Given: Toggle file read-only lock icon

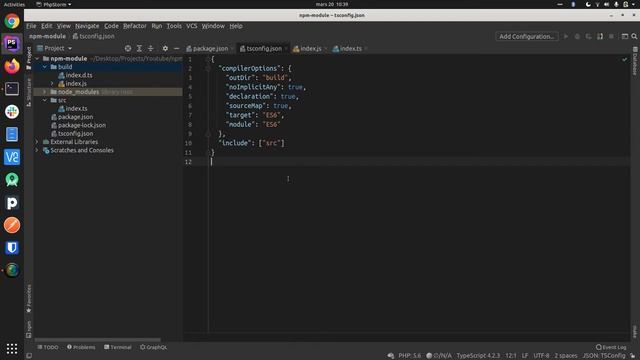Looking at the screenshot, I should point(633,356).
